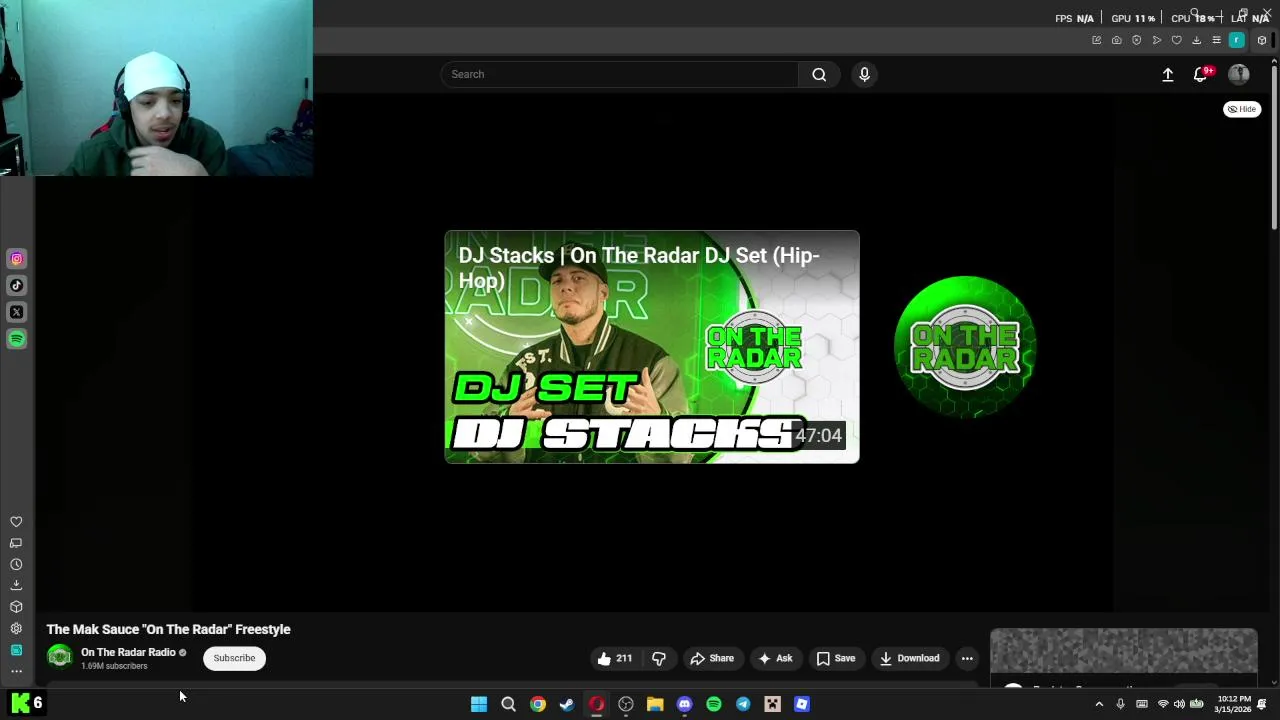1280x720 pixels.
Task: Click the On The Radar Radio avatar
Action: pos(60,658)
